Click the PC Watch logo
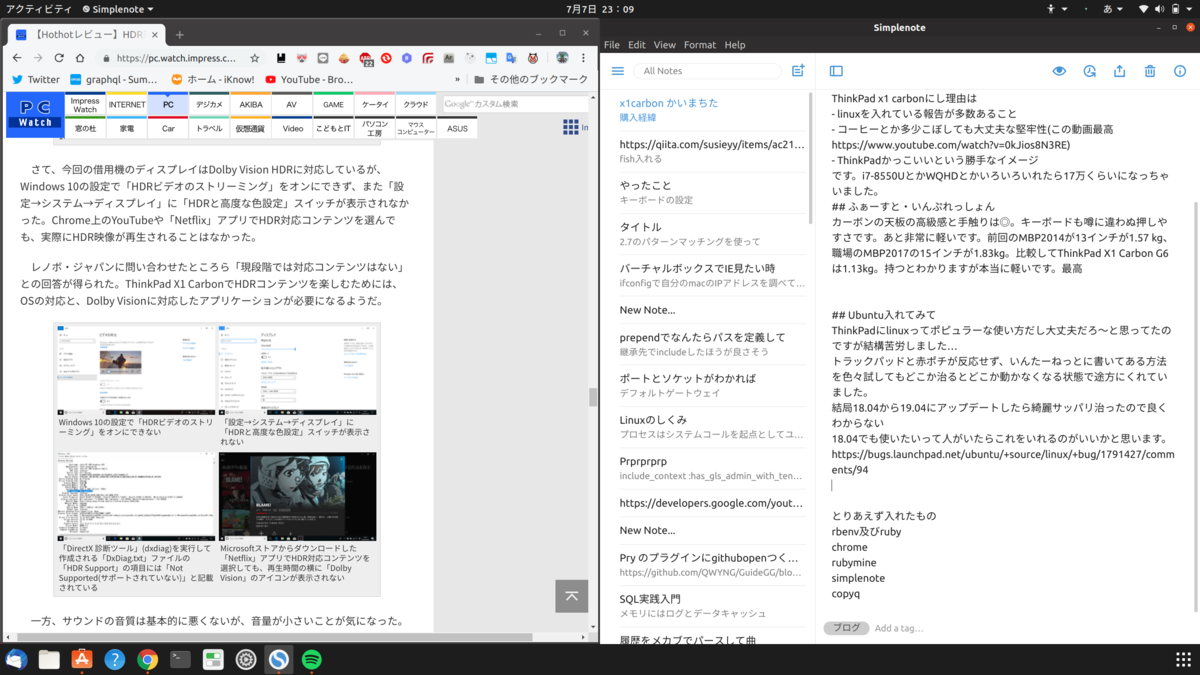Viewport: 1200px width, 675px height. (x=35, y=114)
